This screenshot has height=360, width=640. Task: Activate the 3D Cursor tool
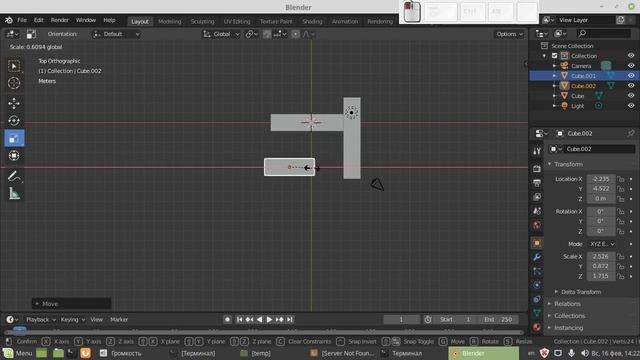[14, 83]
